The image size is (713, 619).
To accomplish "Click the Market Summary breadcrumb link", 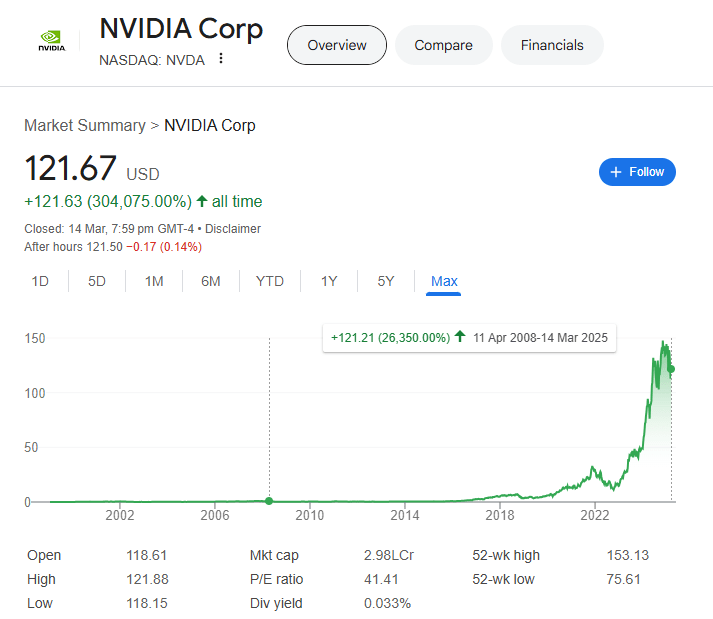I will tap(85, 126).
